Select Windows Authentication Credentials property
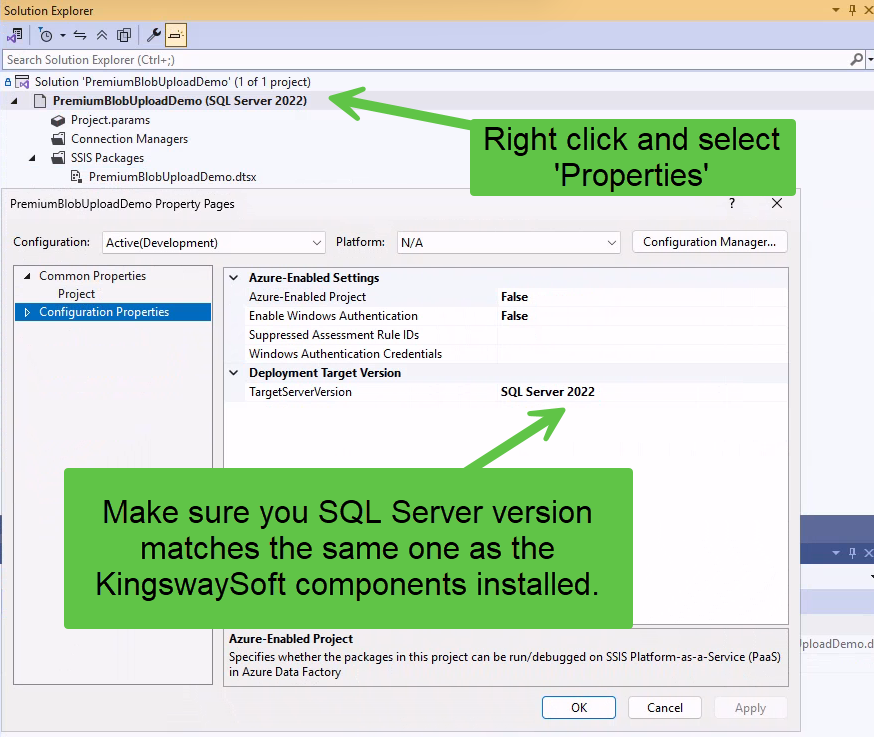The image size is (874, 737). pos(346,354)
